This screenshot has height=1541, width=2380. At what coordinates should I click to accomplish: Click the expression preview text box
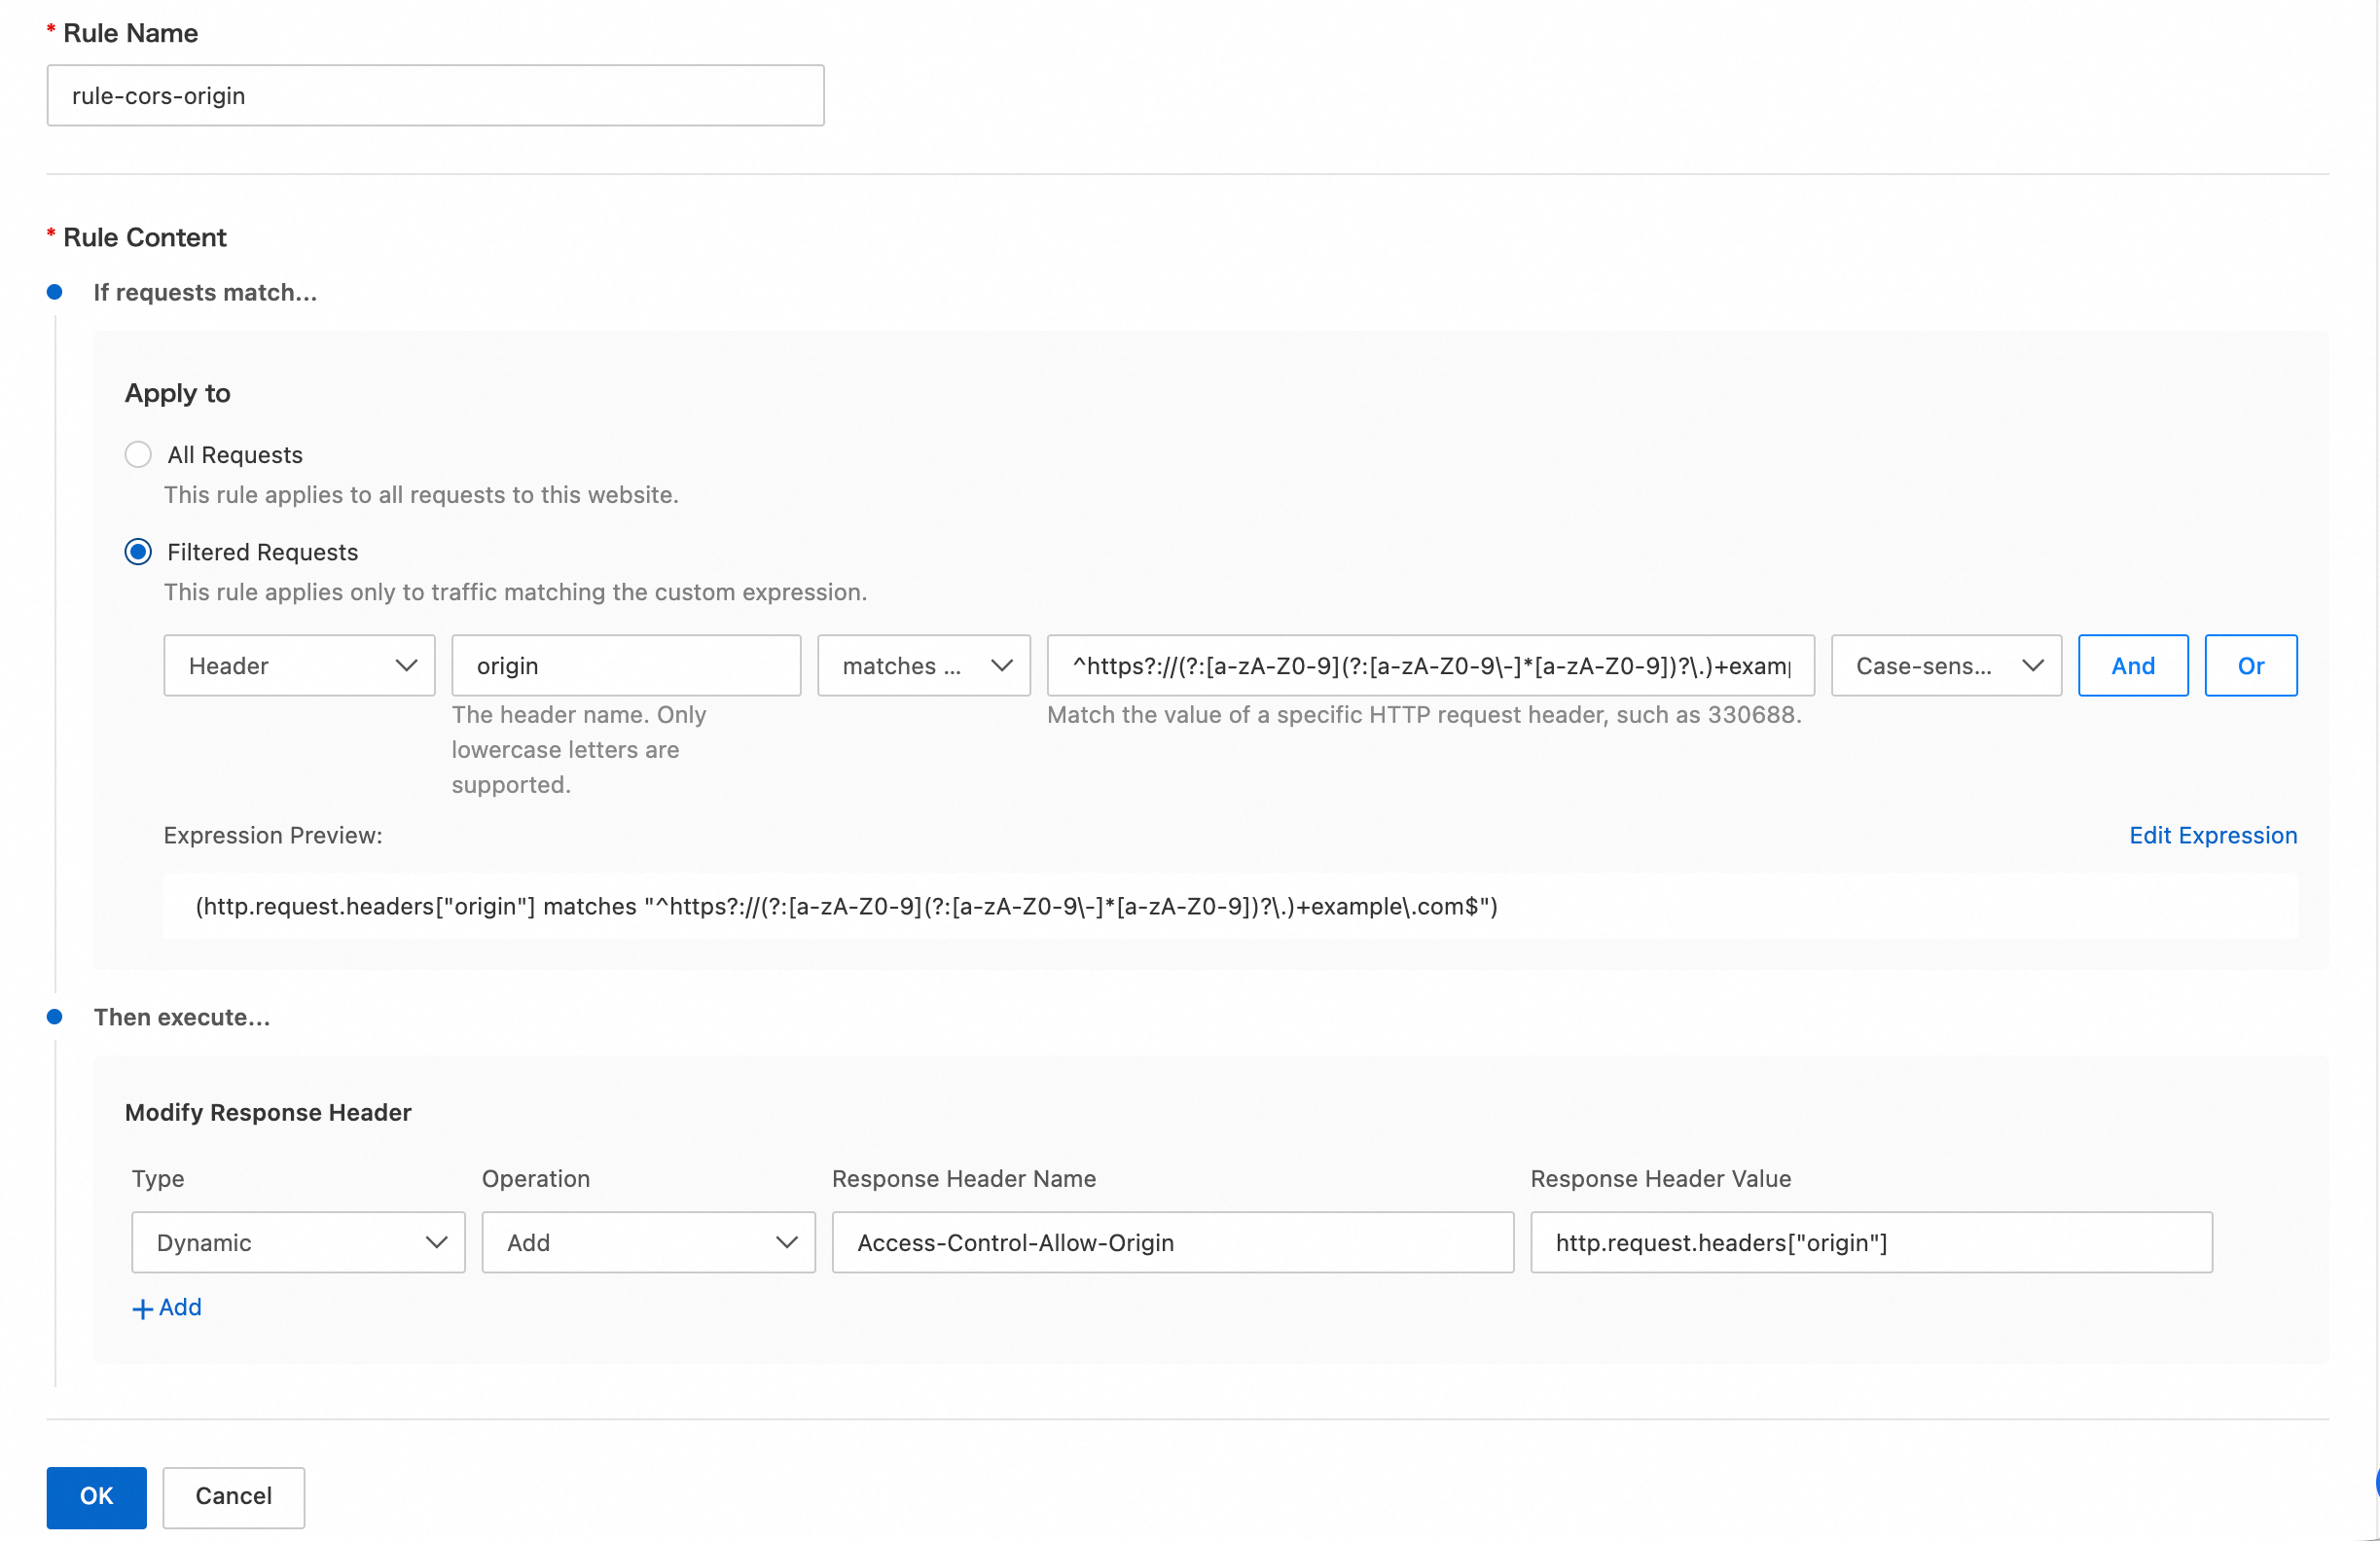[x=1229, y=906]
